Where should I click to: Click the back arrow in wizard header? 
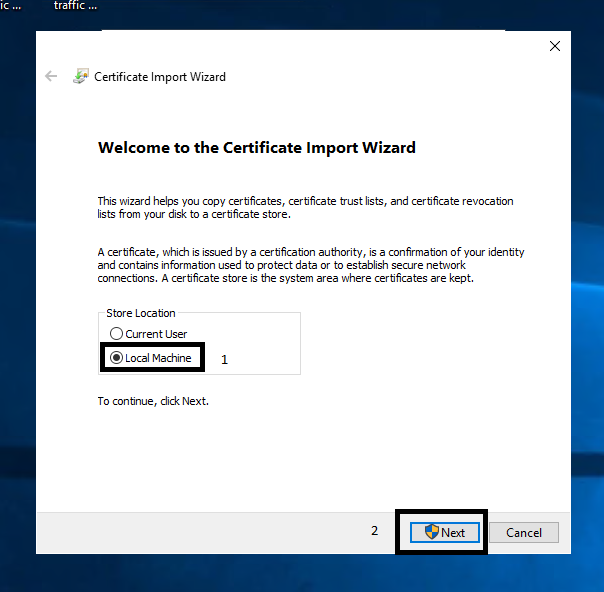click(51, 76)
